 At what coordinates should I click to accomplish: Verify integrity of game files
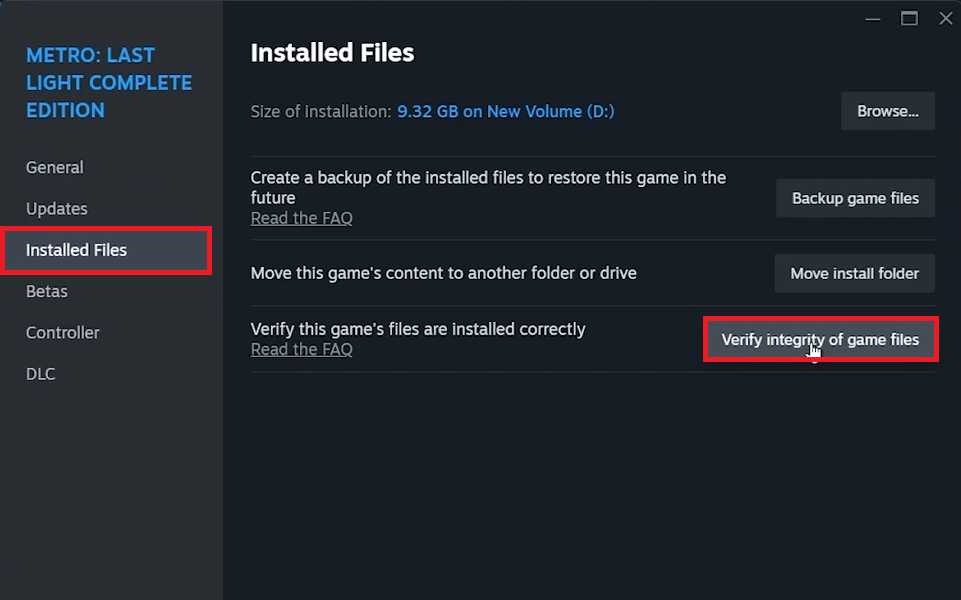tap(820, 340)
